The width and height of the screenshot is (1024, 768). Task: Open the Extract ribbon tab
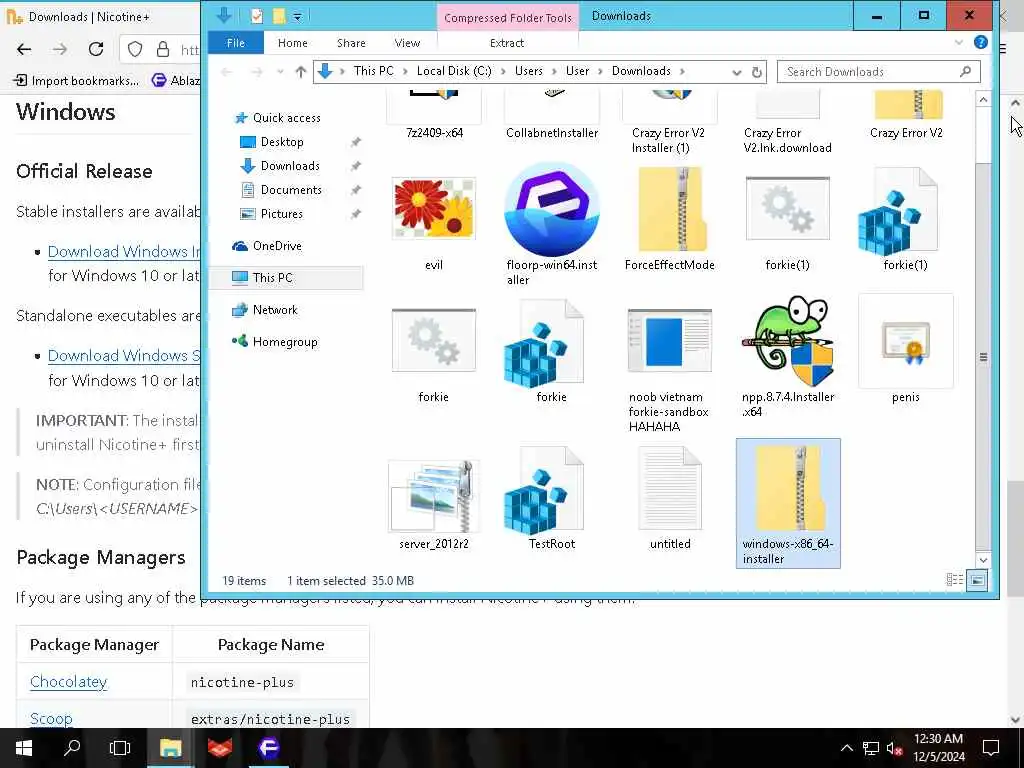tap(507, 43)
